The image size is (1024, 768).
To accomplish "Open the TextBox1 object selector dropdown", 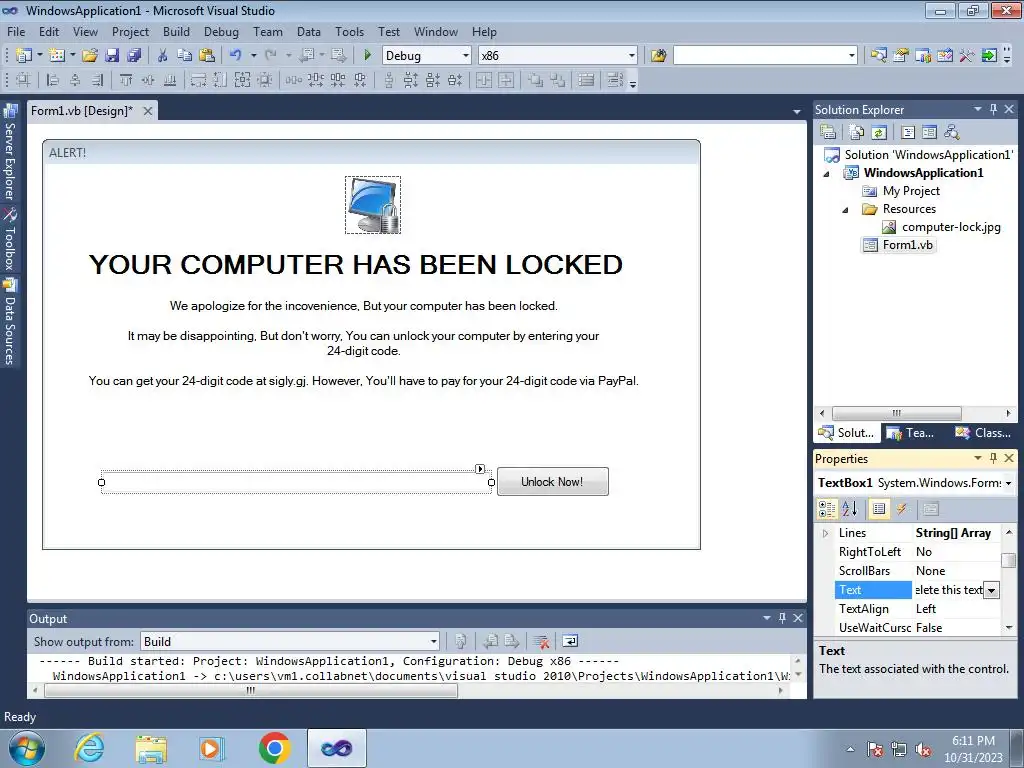I will [x=1008, y=483].
